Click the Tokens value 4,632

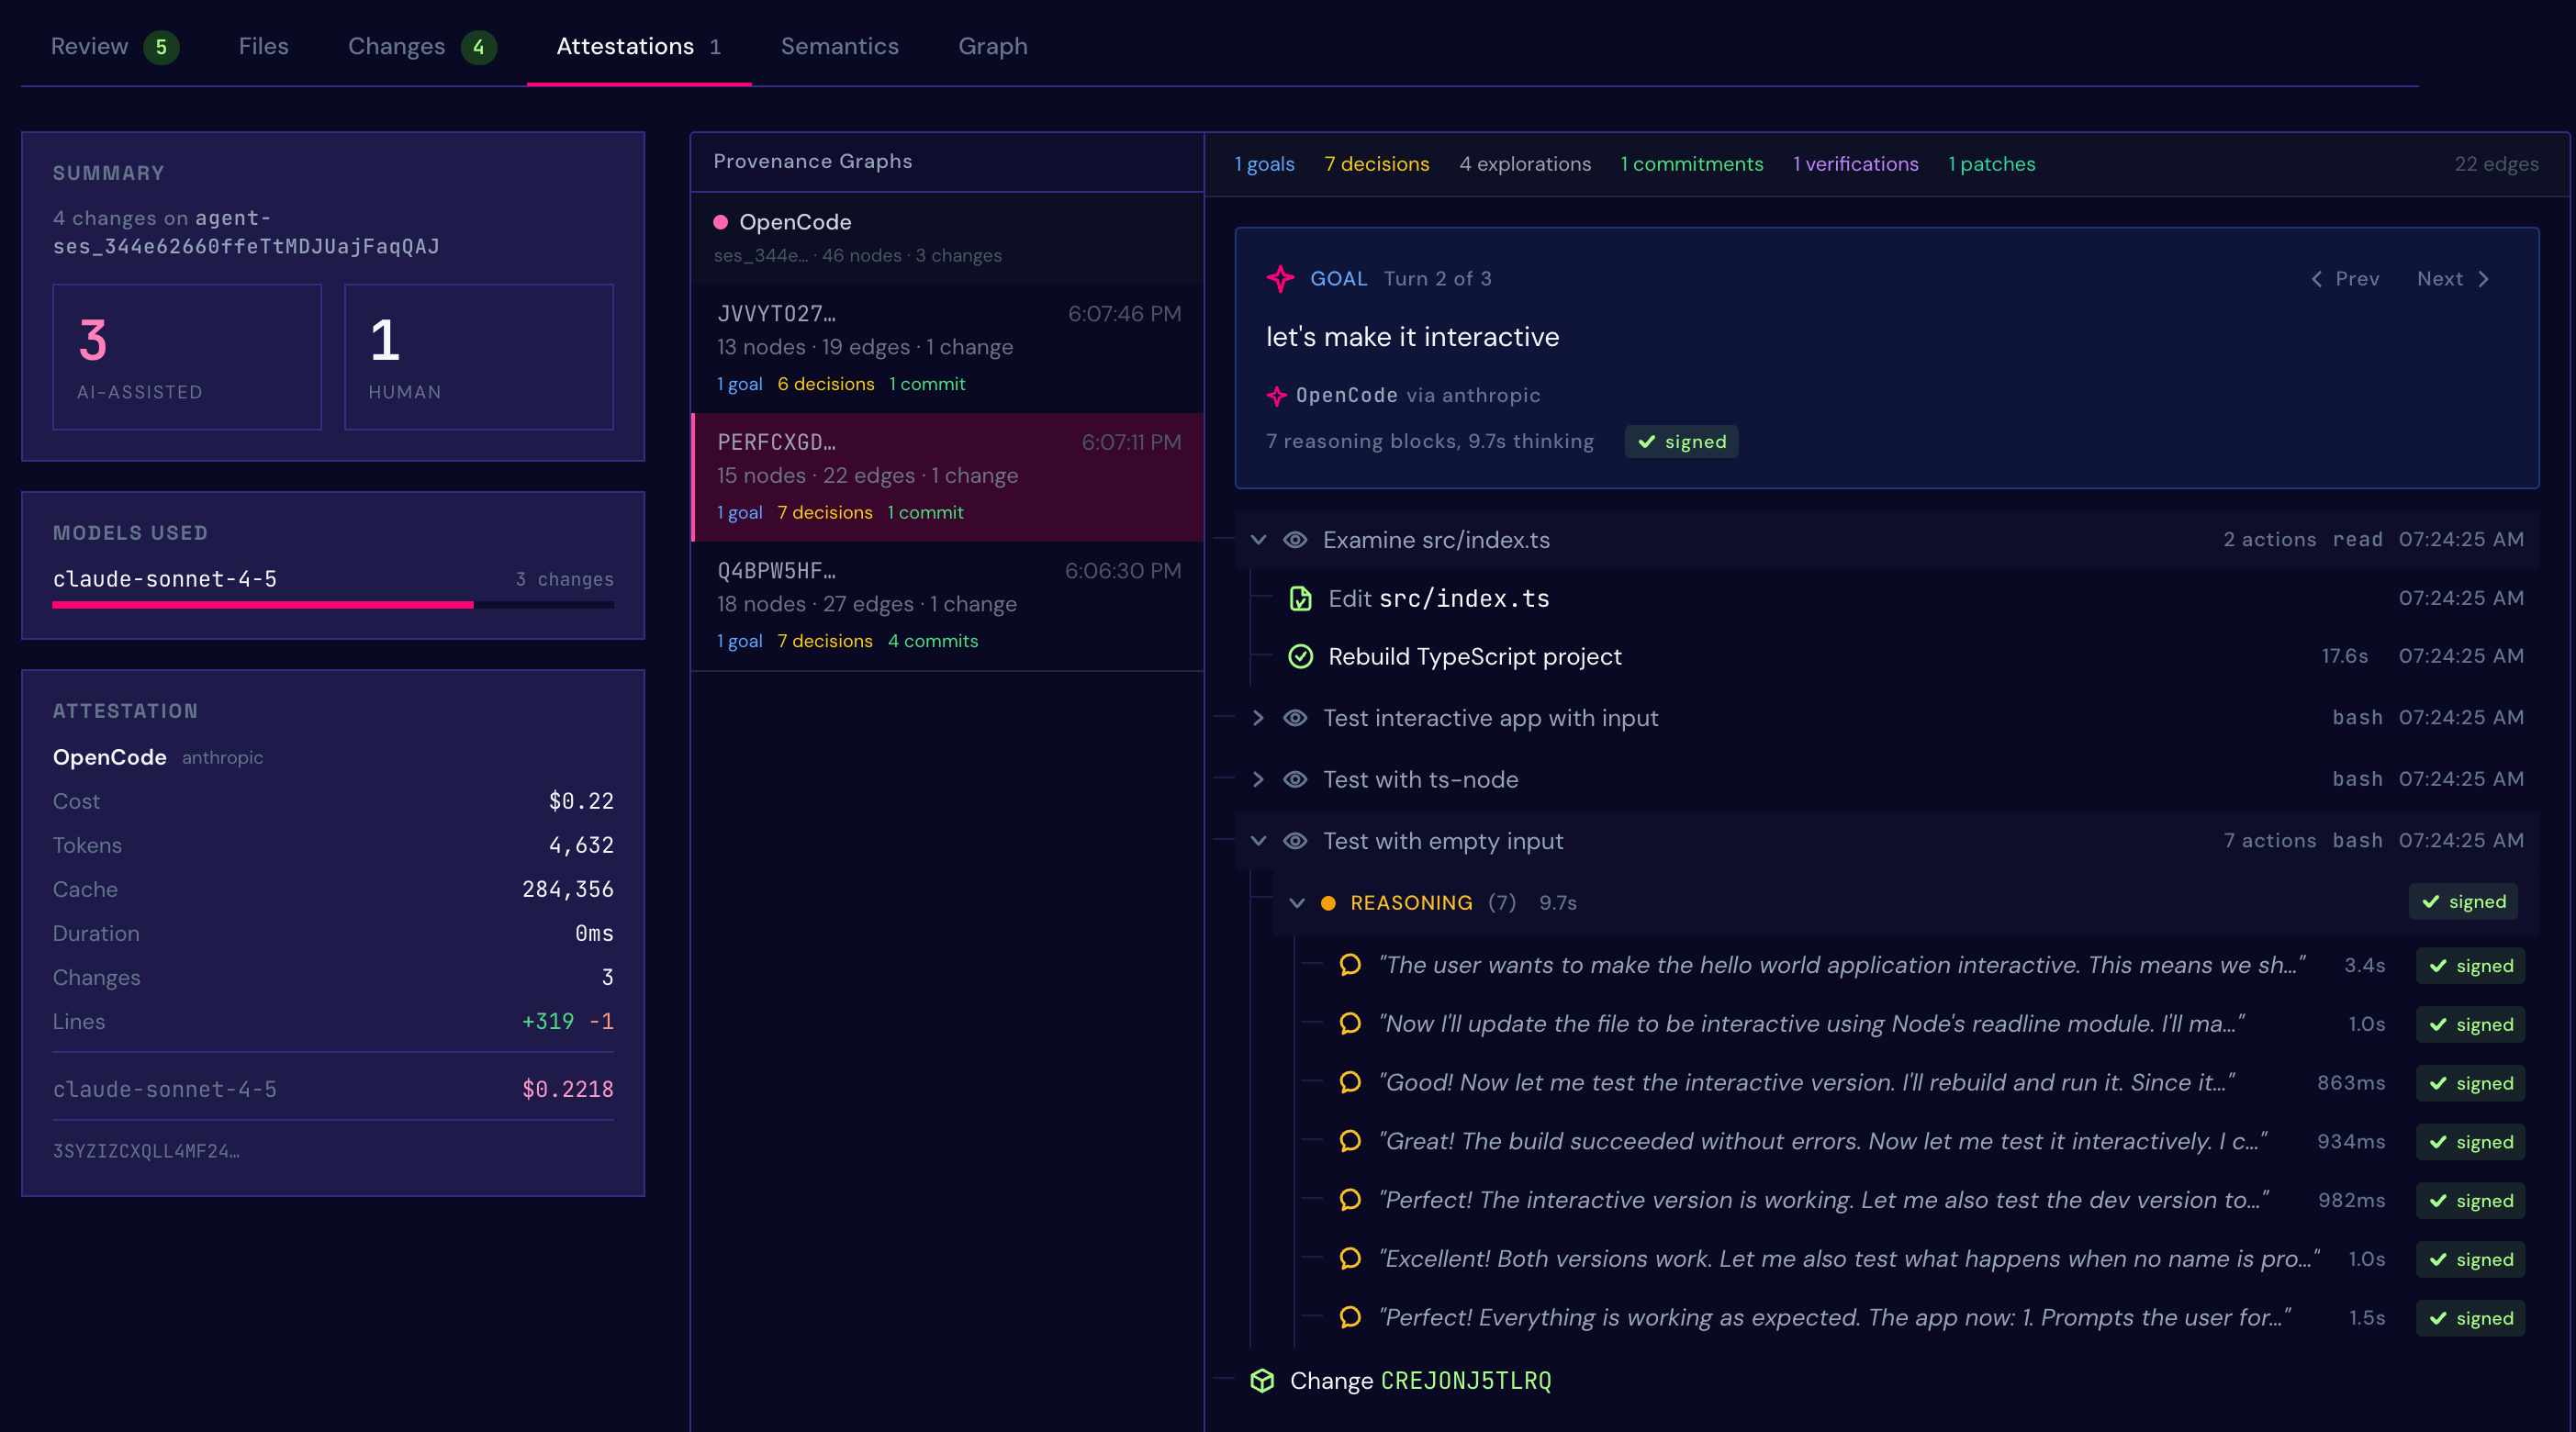click(581, 845)
